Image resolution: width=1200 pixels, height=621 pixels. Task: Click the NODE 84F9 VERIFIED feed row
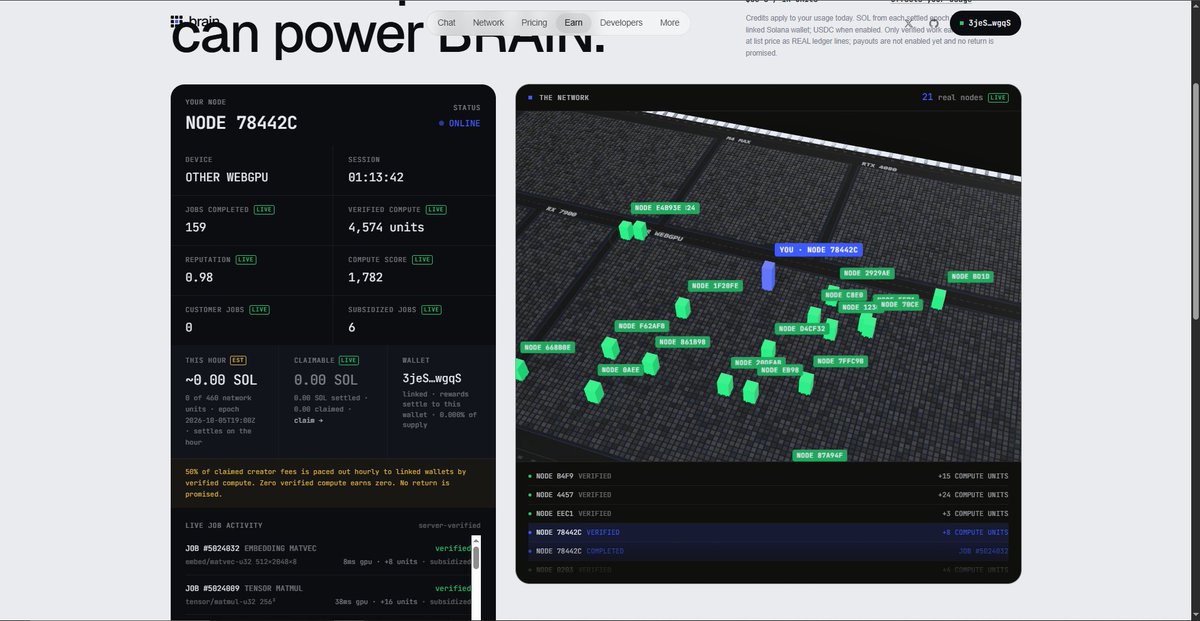coord(768,476)
